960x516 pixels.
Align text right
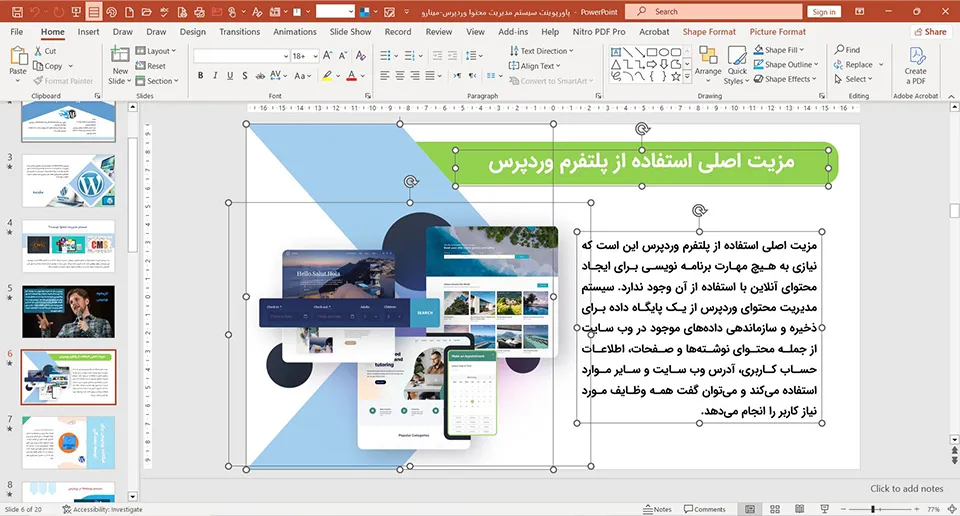point(415,76)
